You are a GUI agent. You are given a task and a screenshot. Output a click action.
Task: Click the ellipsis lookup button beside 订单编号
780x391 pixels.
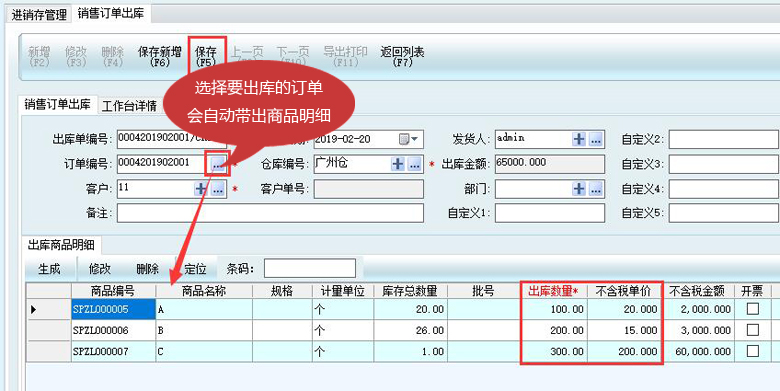(217, 163)
